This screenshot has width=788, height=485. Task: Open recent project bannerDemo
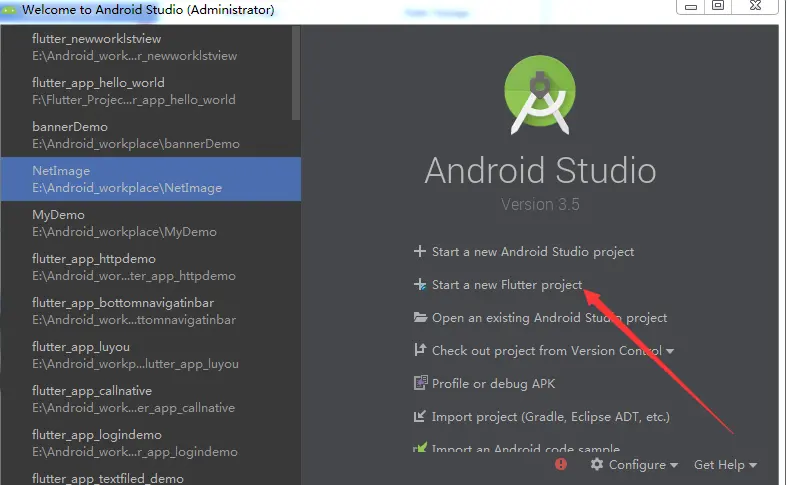151,135
